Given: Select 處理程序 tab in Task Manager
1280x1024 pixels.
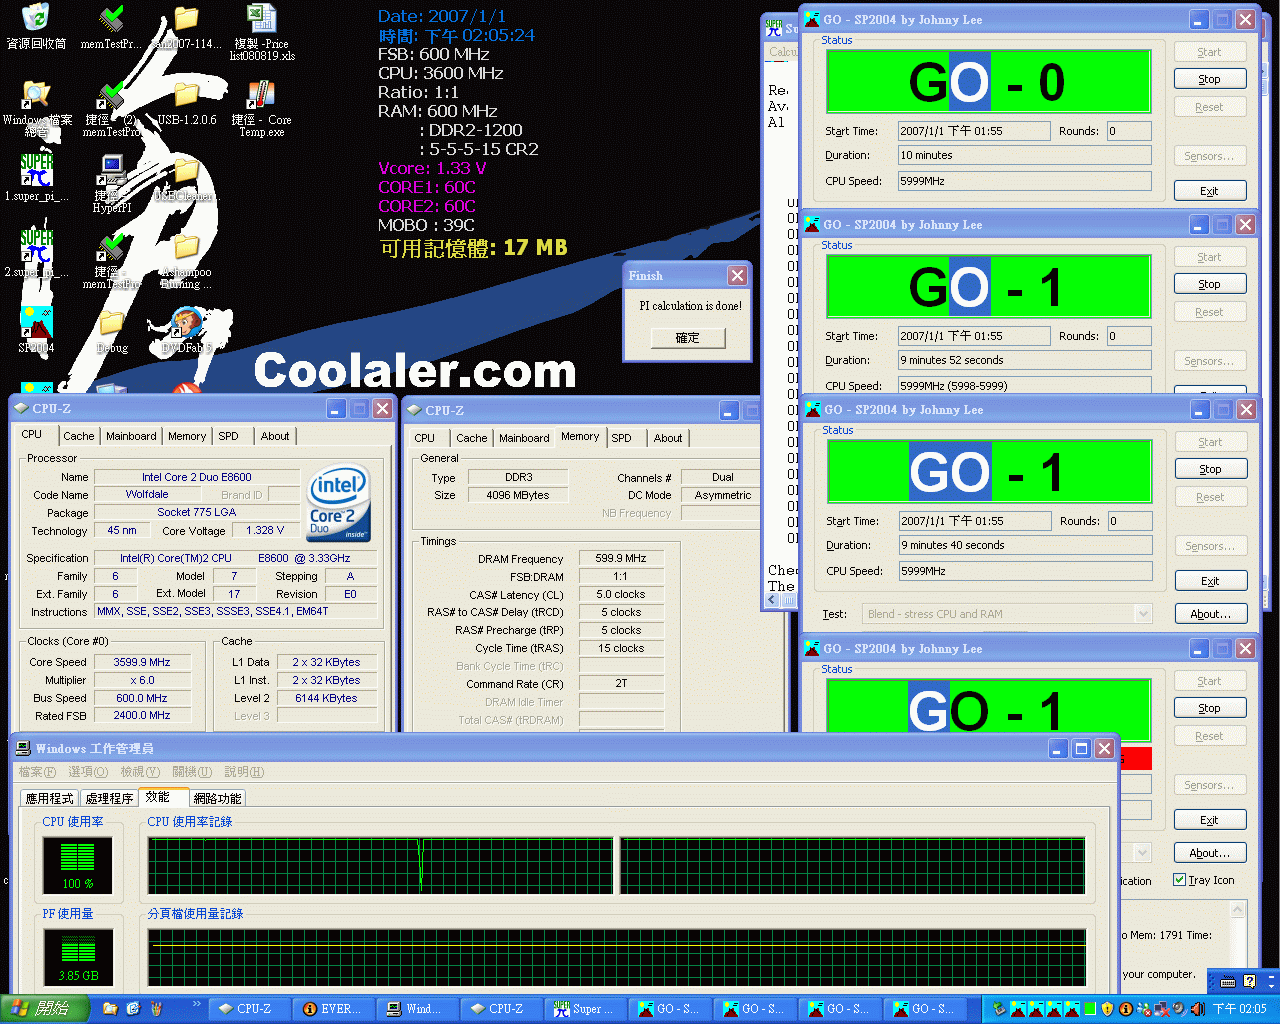Looking at the screenshot, I should coord(109,798).
